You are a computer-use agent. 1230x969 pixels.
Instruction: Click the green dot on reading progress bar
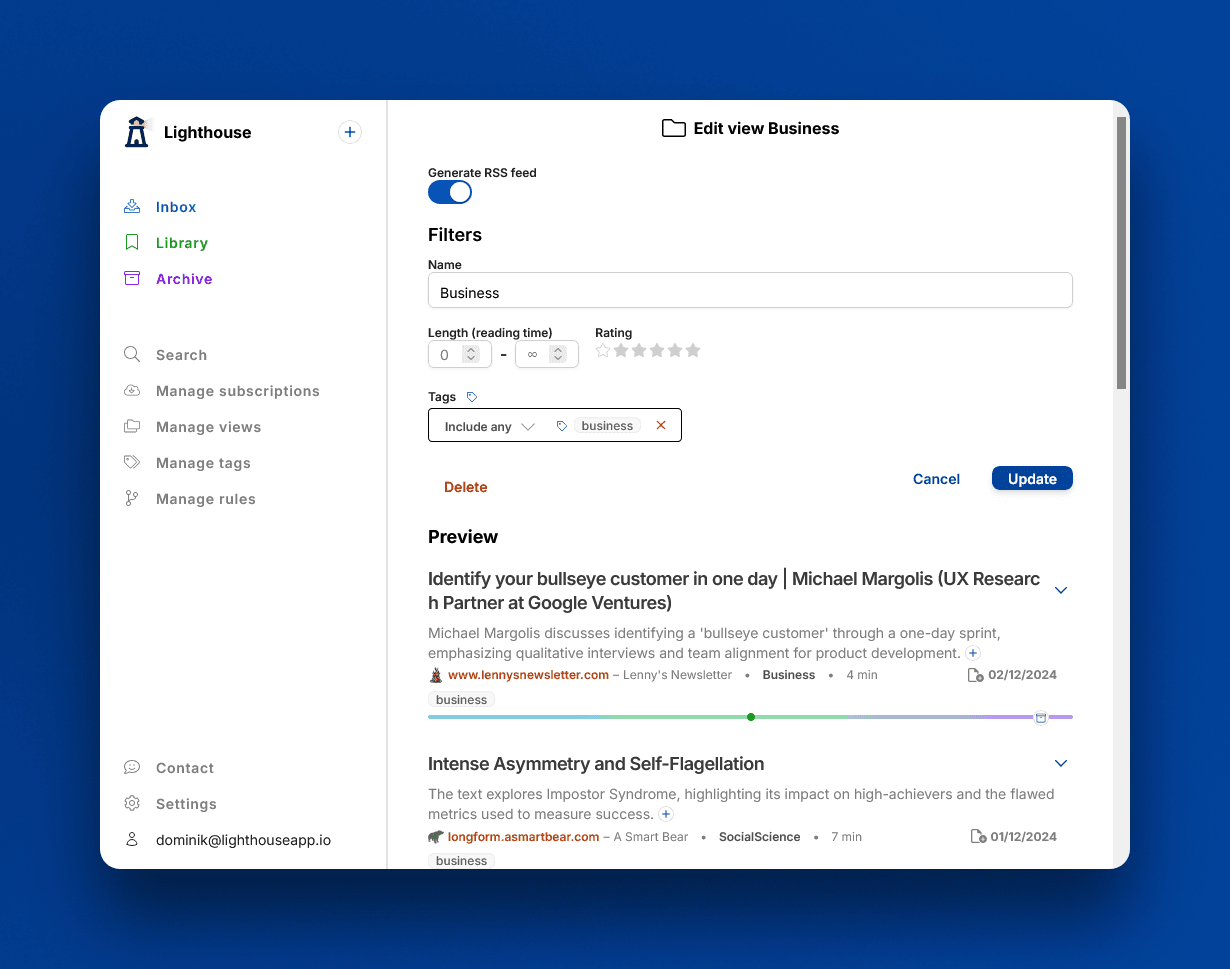[x=751, y=717]
